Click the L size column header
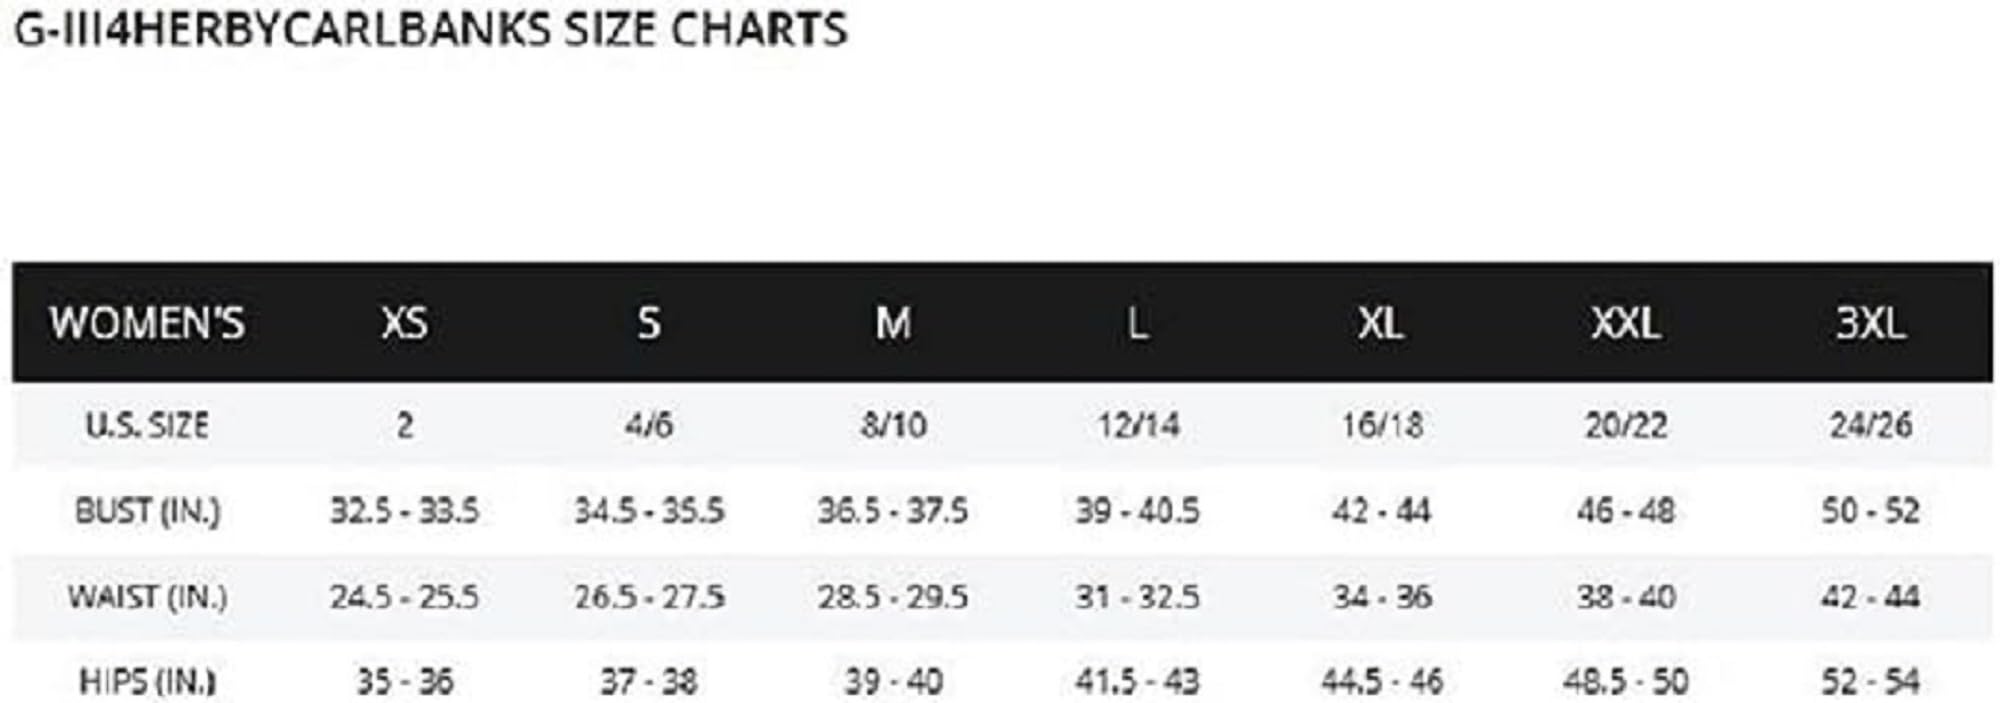 click(1137, 323)
